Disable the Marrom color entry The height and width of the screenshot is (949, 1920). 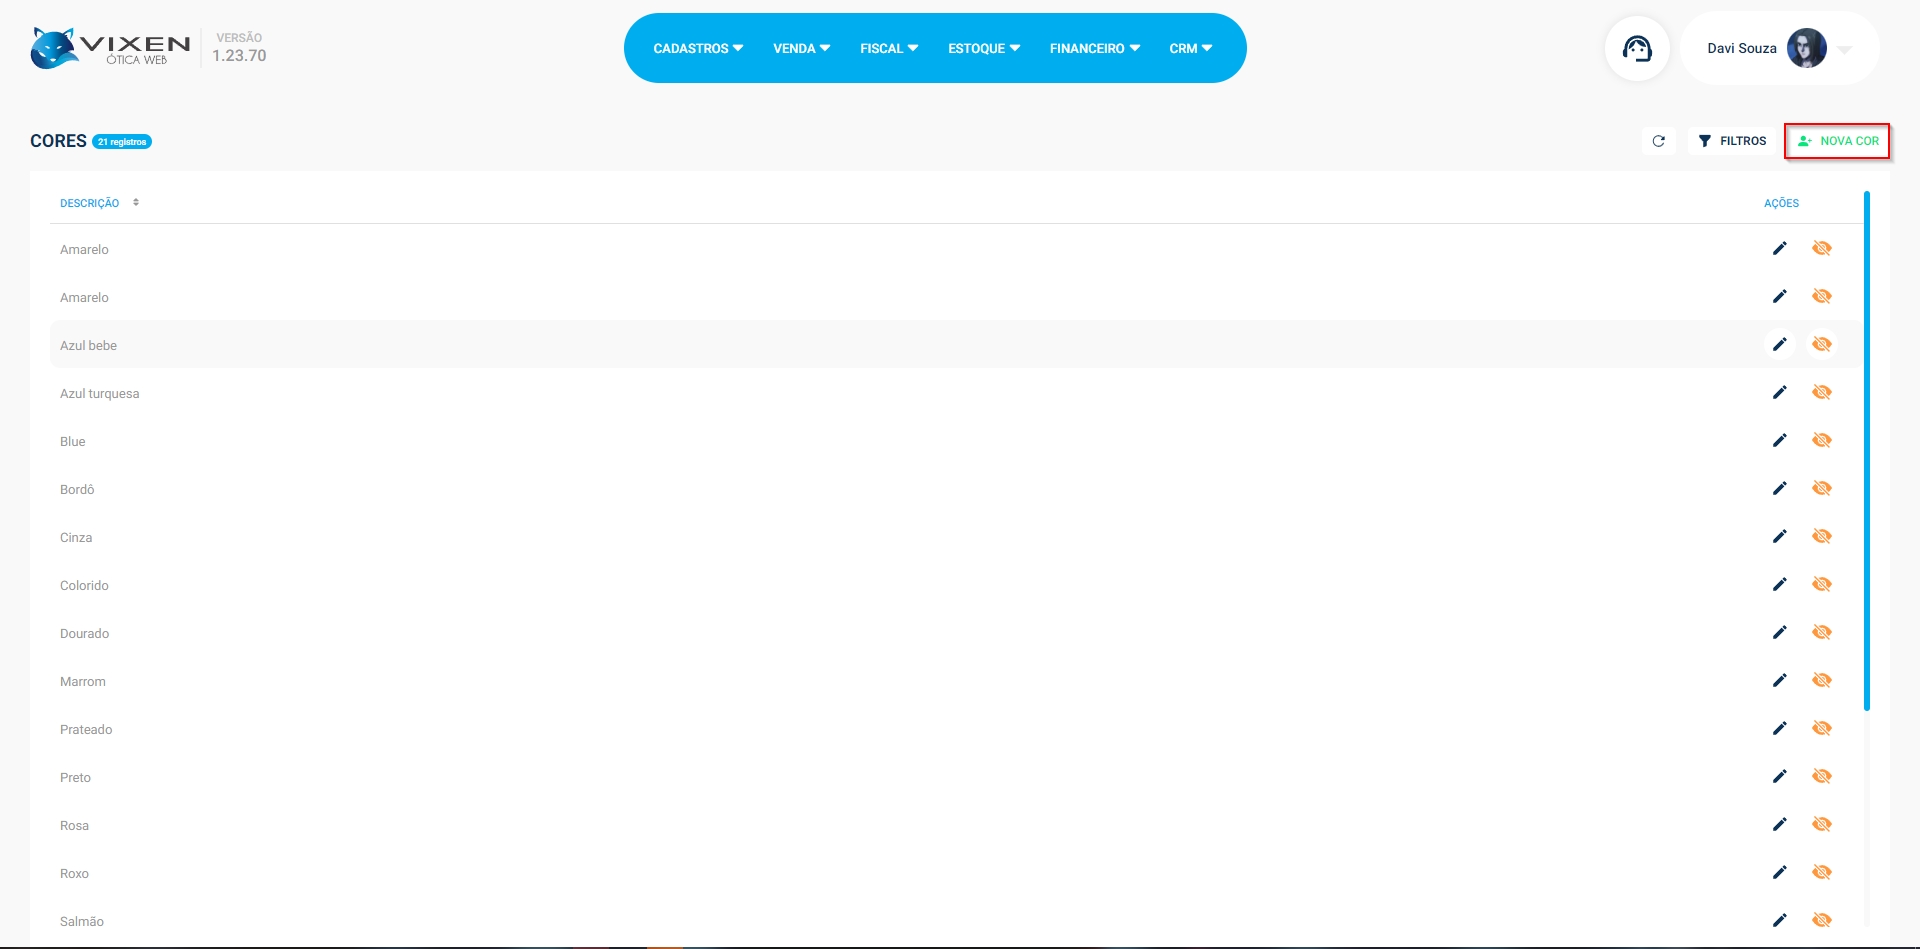(x=1821, y=680)
